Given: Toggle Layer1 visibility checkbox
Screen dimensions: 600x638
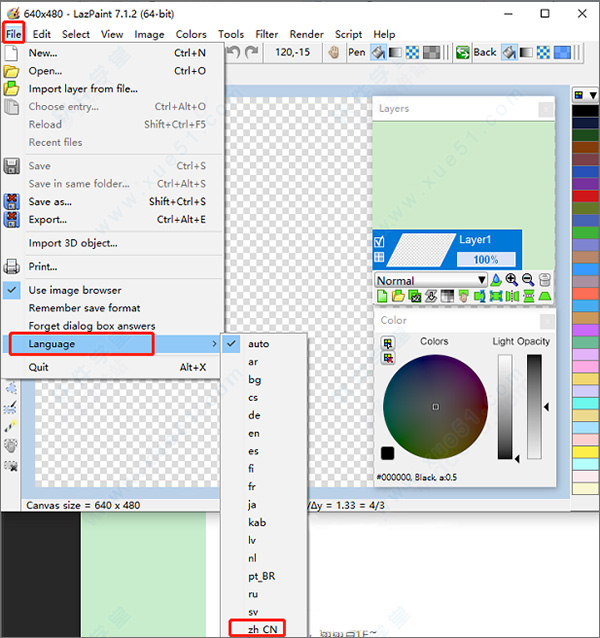Looking at the screenshot, I should coord(379,242).
